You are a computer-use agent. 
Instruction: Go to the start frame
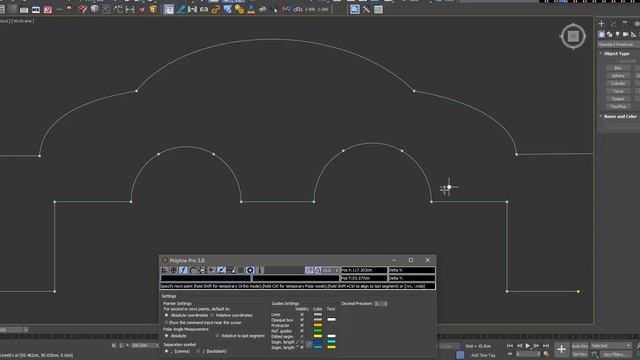[510, 346]
